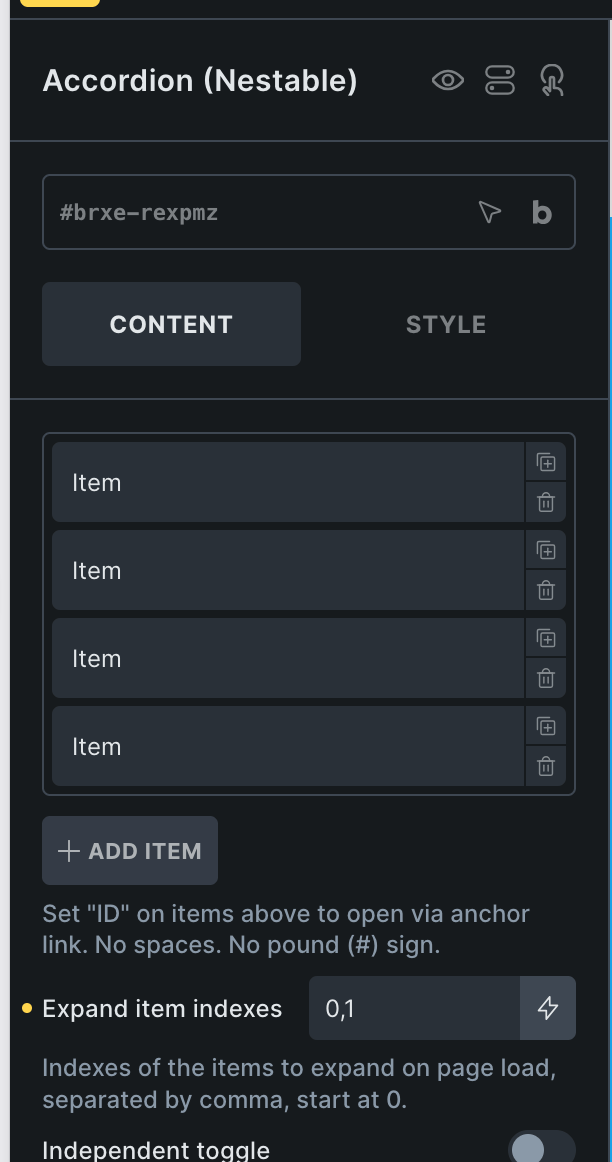Click the cursor arrow icon in ID field
This screenshot has width=612, height=1162.
point(489,212)
